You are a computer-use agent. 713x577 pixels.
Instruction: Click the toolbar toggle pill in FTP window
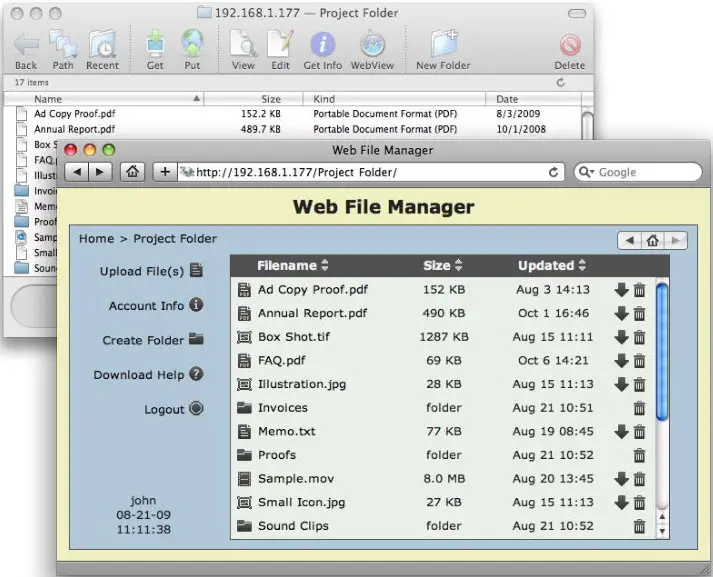(x=577, y=13)
